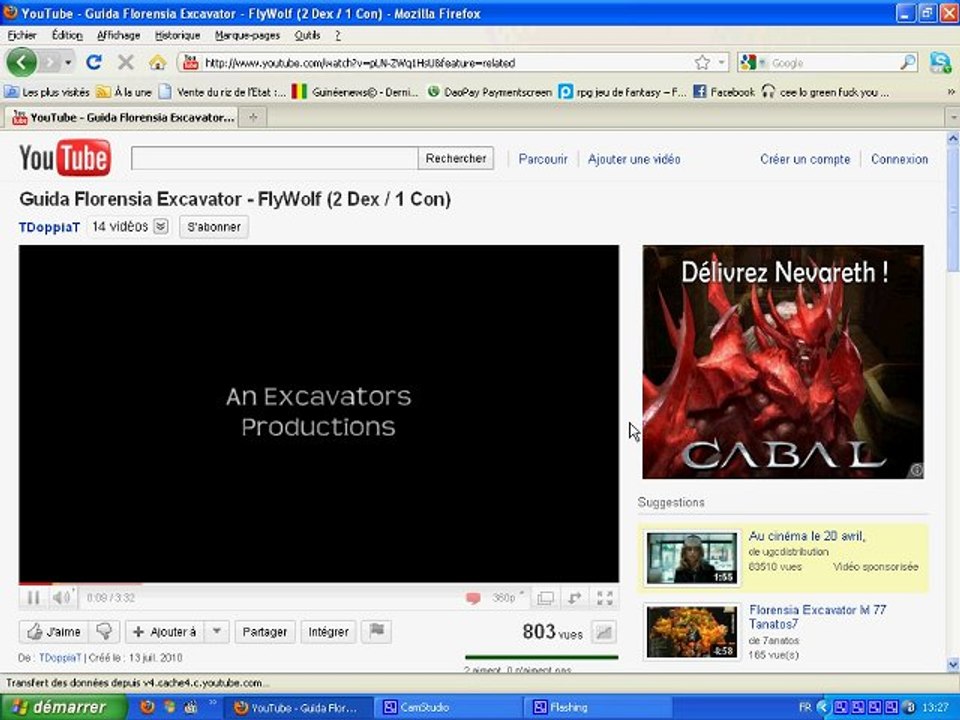This screenshot has height=720, width=960.
Task: Click the Rechercher button
Action: 456,159
